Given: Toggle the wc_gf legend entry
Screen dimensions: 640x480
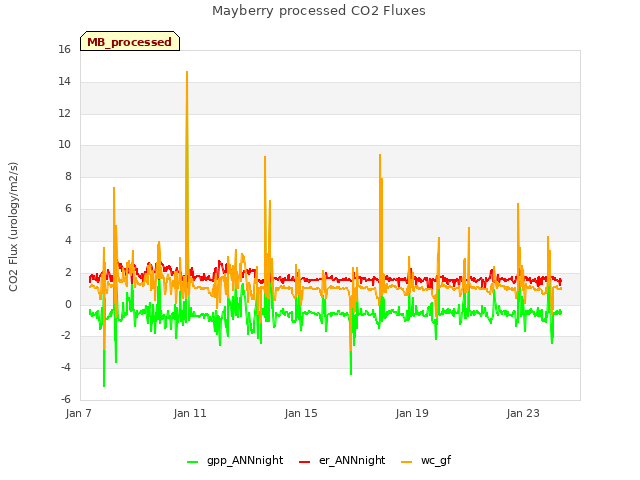Looking at the screenshot, I should (x=426, y=461).
